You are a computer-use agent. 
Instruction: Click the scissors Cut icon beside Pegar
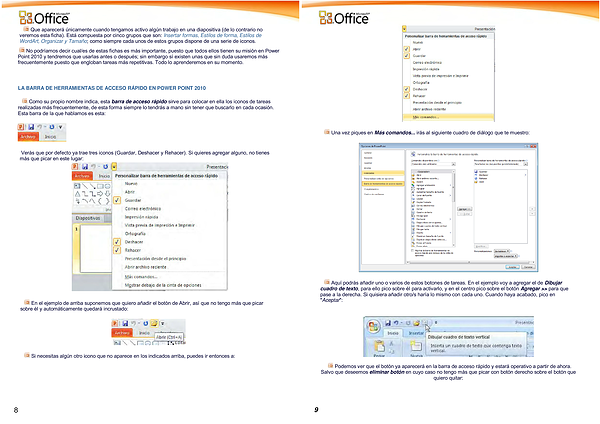[x=391, y=343]
